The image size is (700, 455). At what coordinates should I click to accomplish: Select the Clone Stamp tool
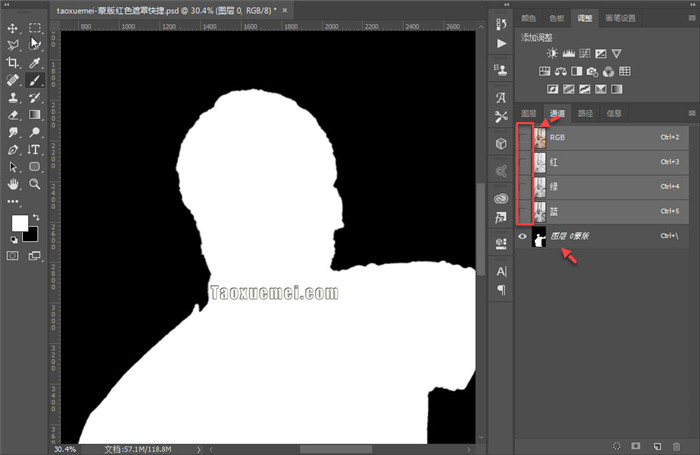[x=13, y=98]
